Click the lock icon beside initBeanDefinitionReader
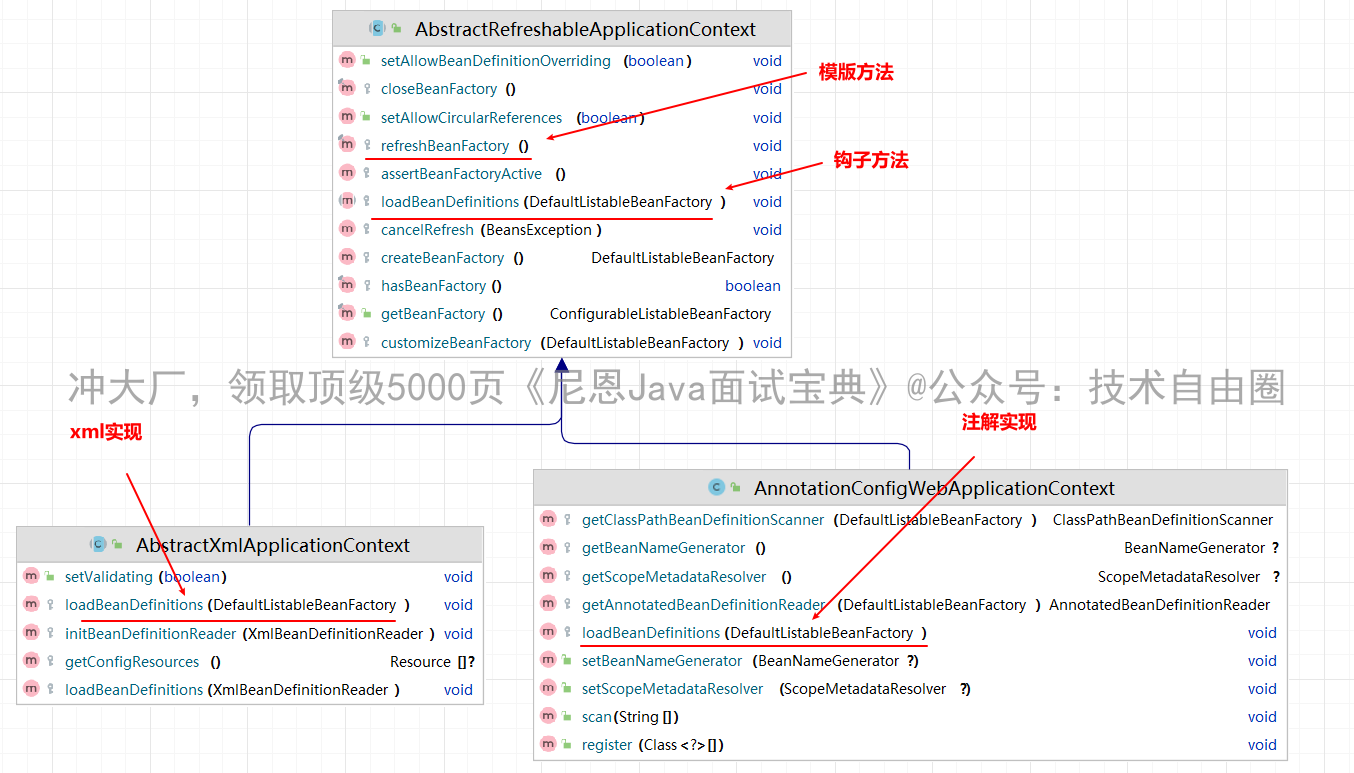The width and height of the screenshot is (1354, 773). point(51,634)
